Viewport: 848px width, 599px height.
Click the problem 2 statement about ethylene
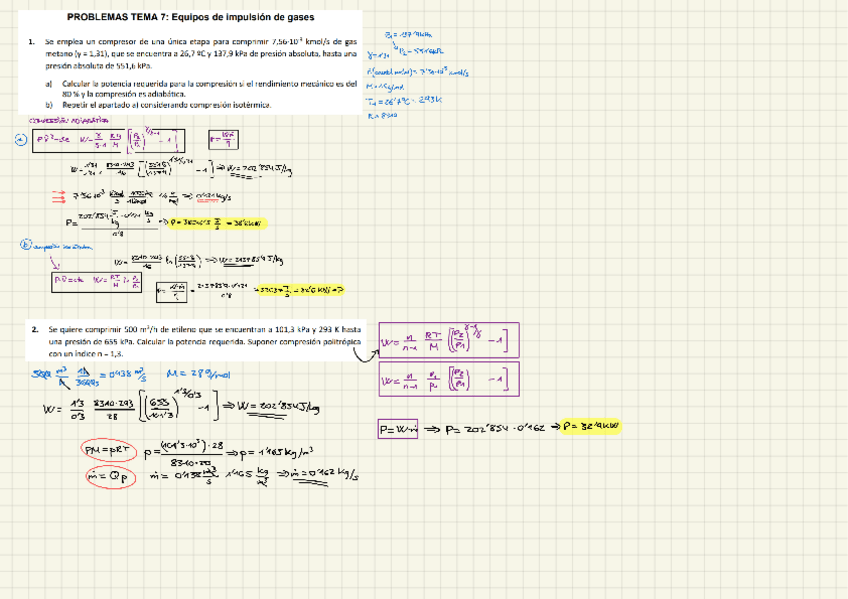tap(200, 341)
